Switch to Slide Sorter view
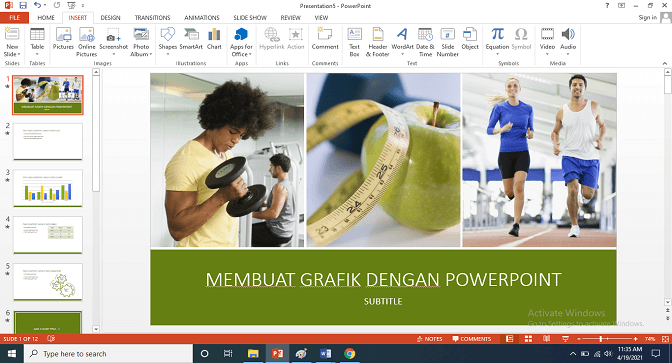Viewport: 672px width, 363px height. tap(528, 339)
